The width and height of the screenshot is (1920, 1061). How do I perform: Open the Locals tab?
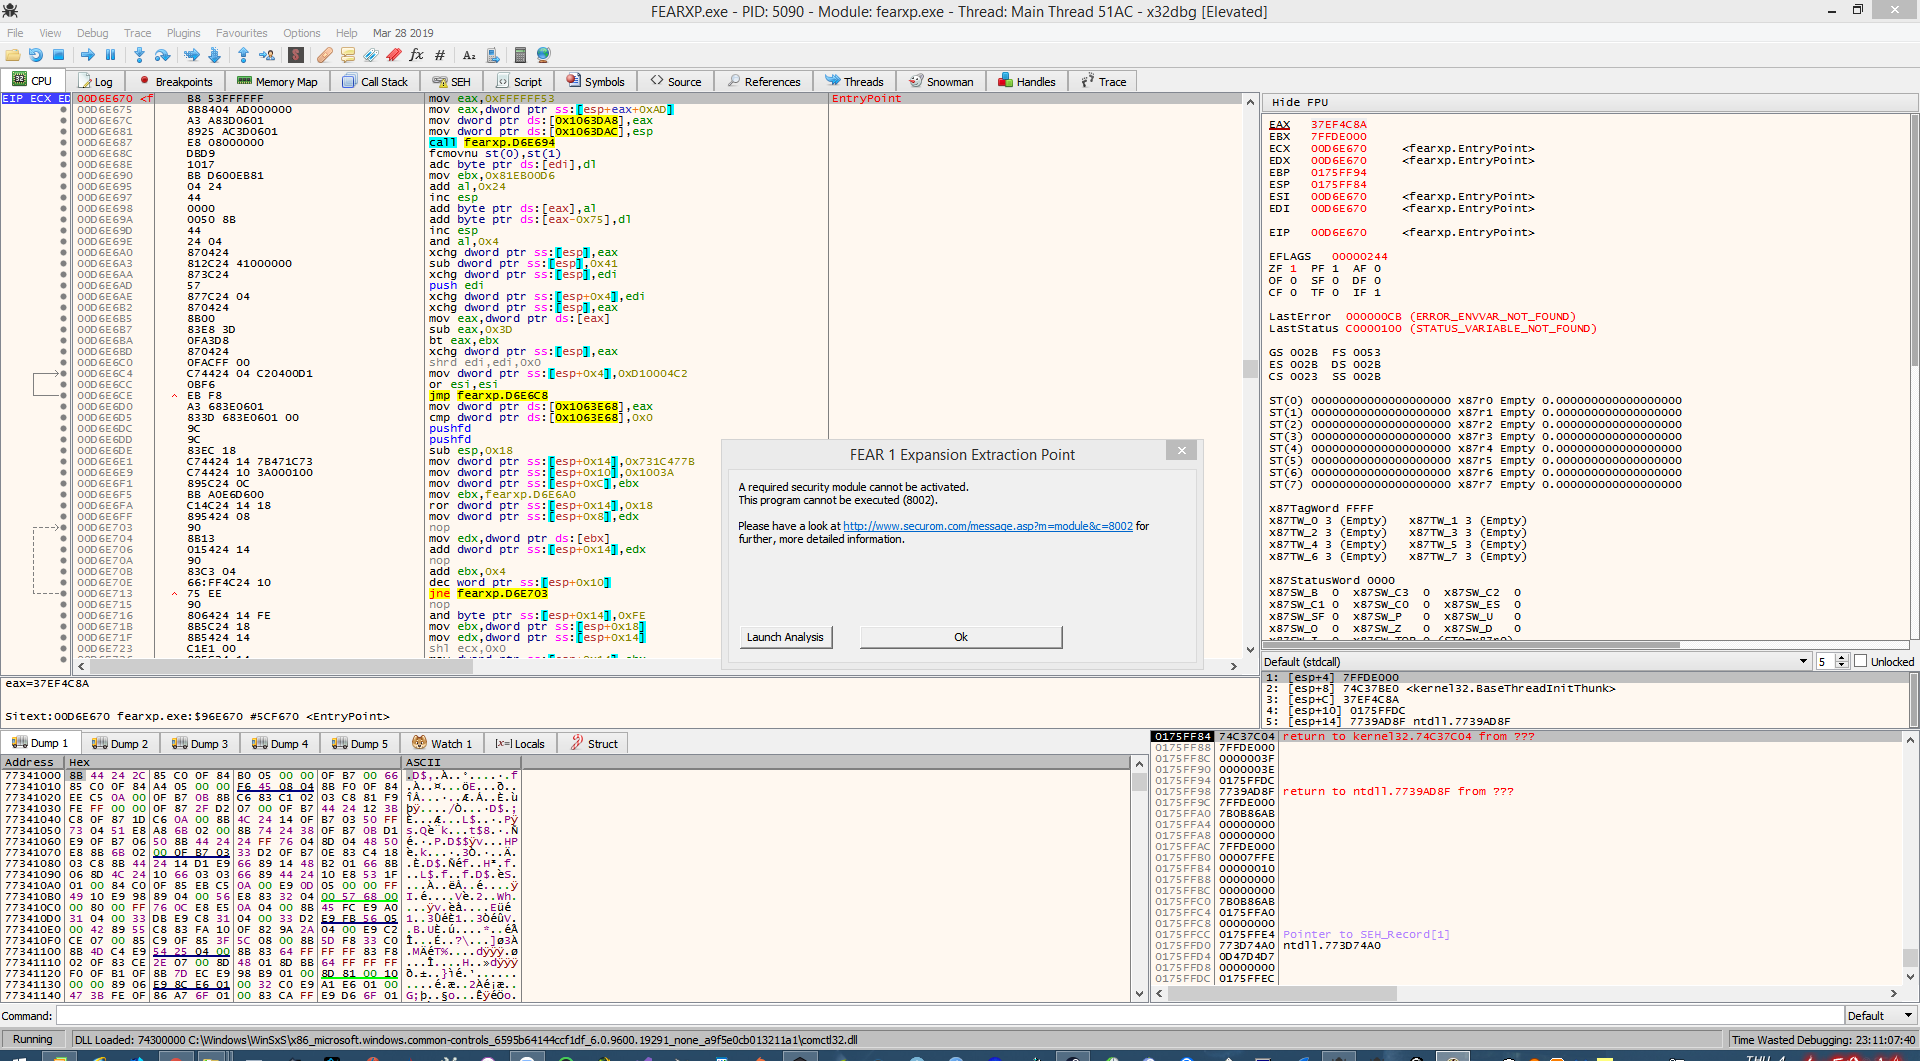click(x=520, y=744)
